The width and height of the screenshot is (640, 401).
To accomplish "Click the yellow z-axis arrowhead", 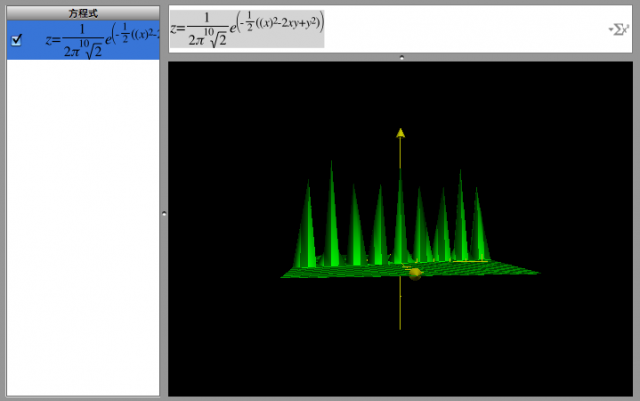I will pos(400,133).
